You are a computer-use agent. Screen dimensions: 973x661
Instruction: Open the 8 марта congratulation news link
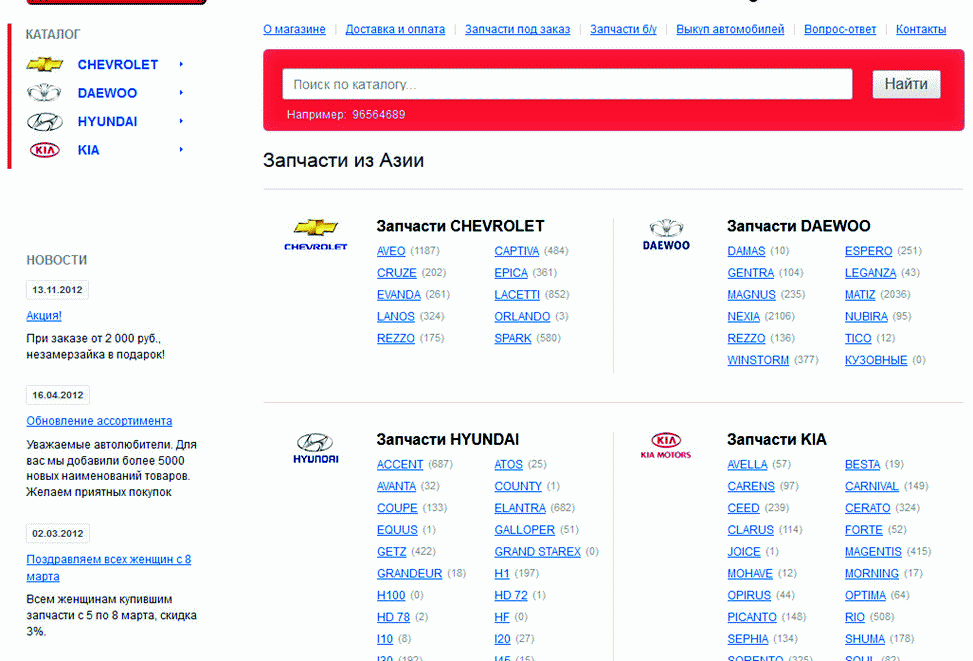[x=109, y=568]
